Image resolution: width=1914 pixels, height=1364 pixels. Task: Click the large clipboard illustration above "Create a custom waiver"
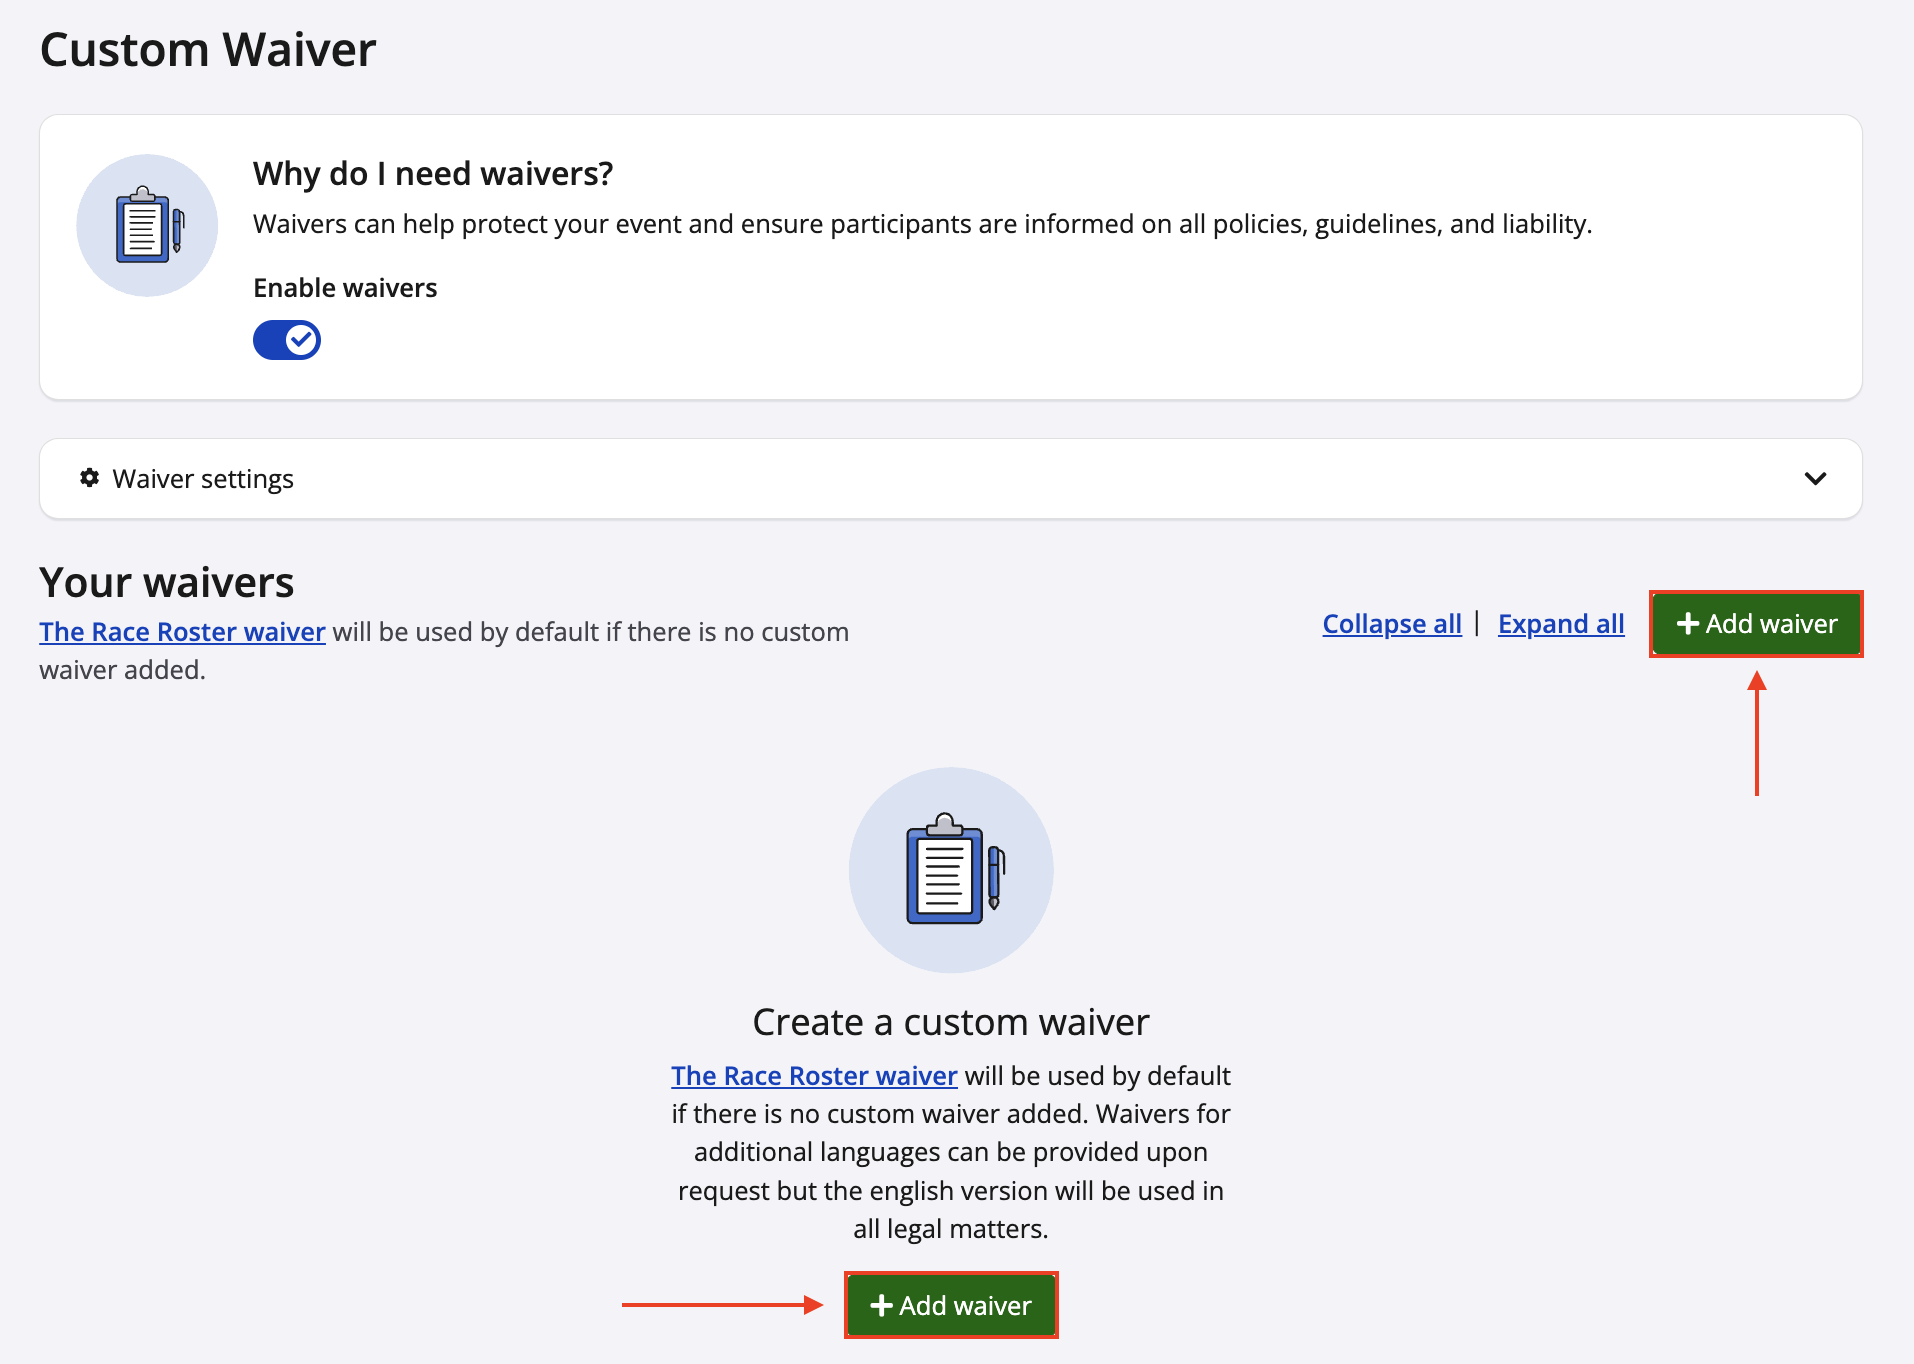point(951,869)
